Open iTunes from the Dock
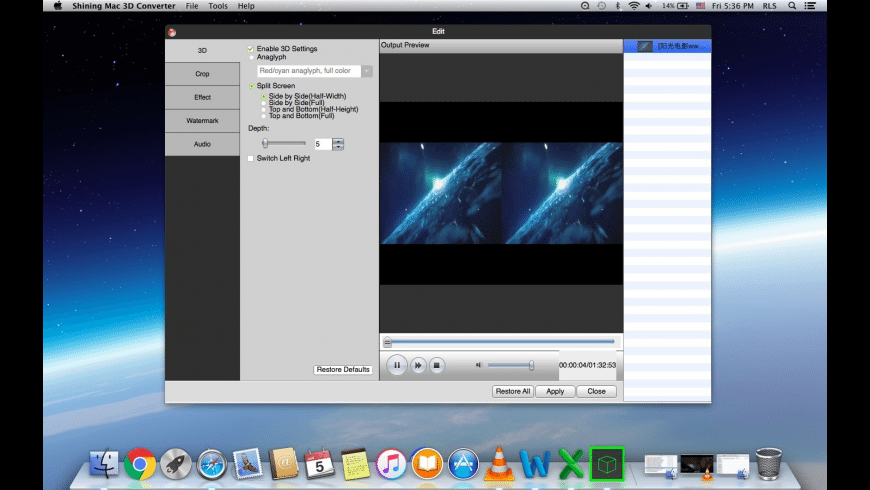870x490 pixels. (x=391, y=463)
